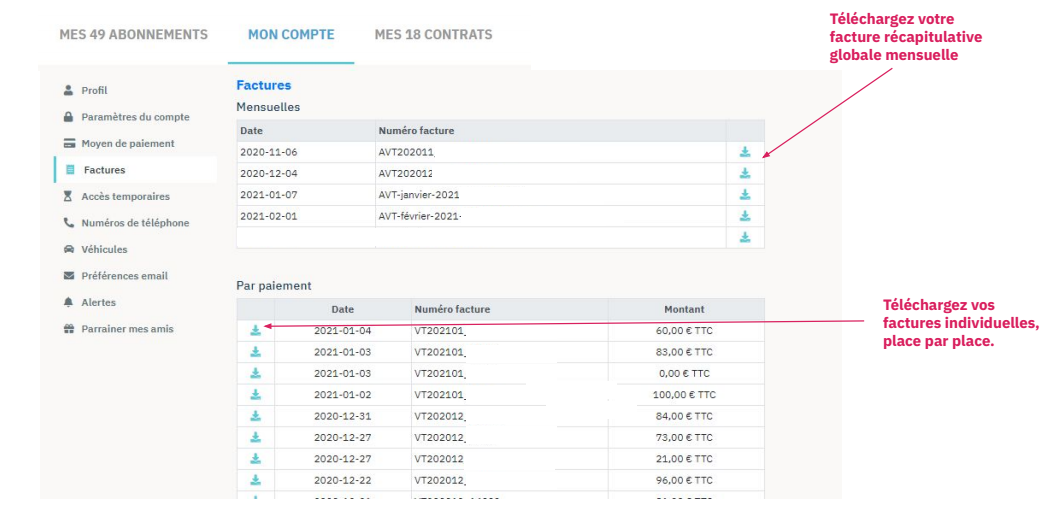Click the bell icon for Alertes

click(x=68, y=302)
